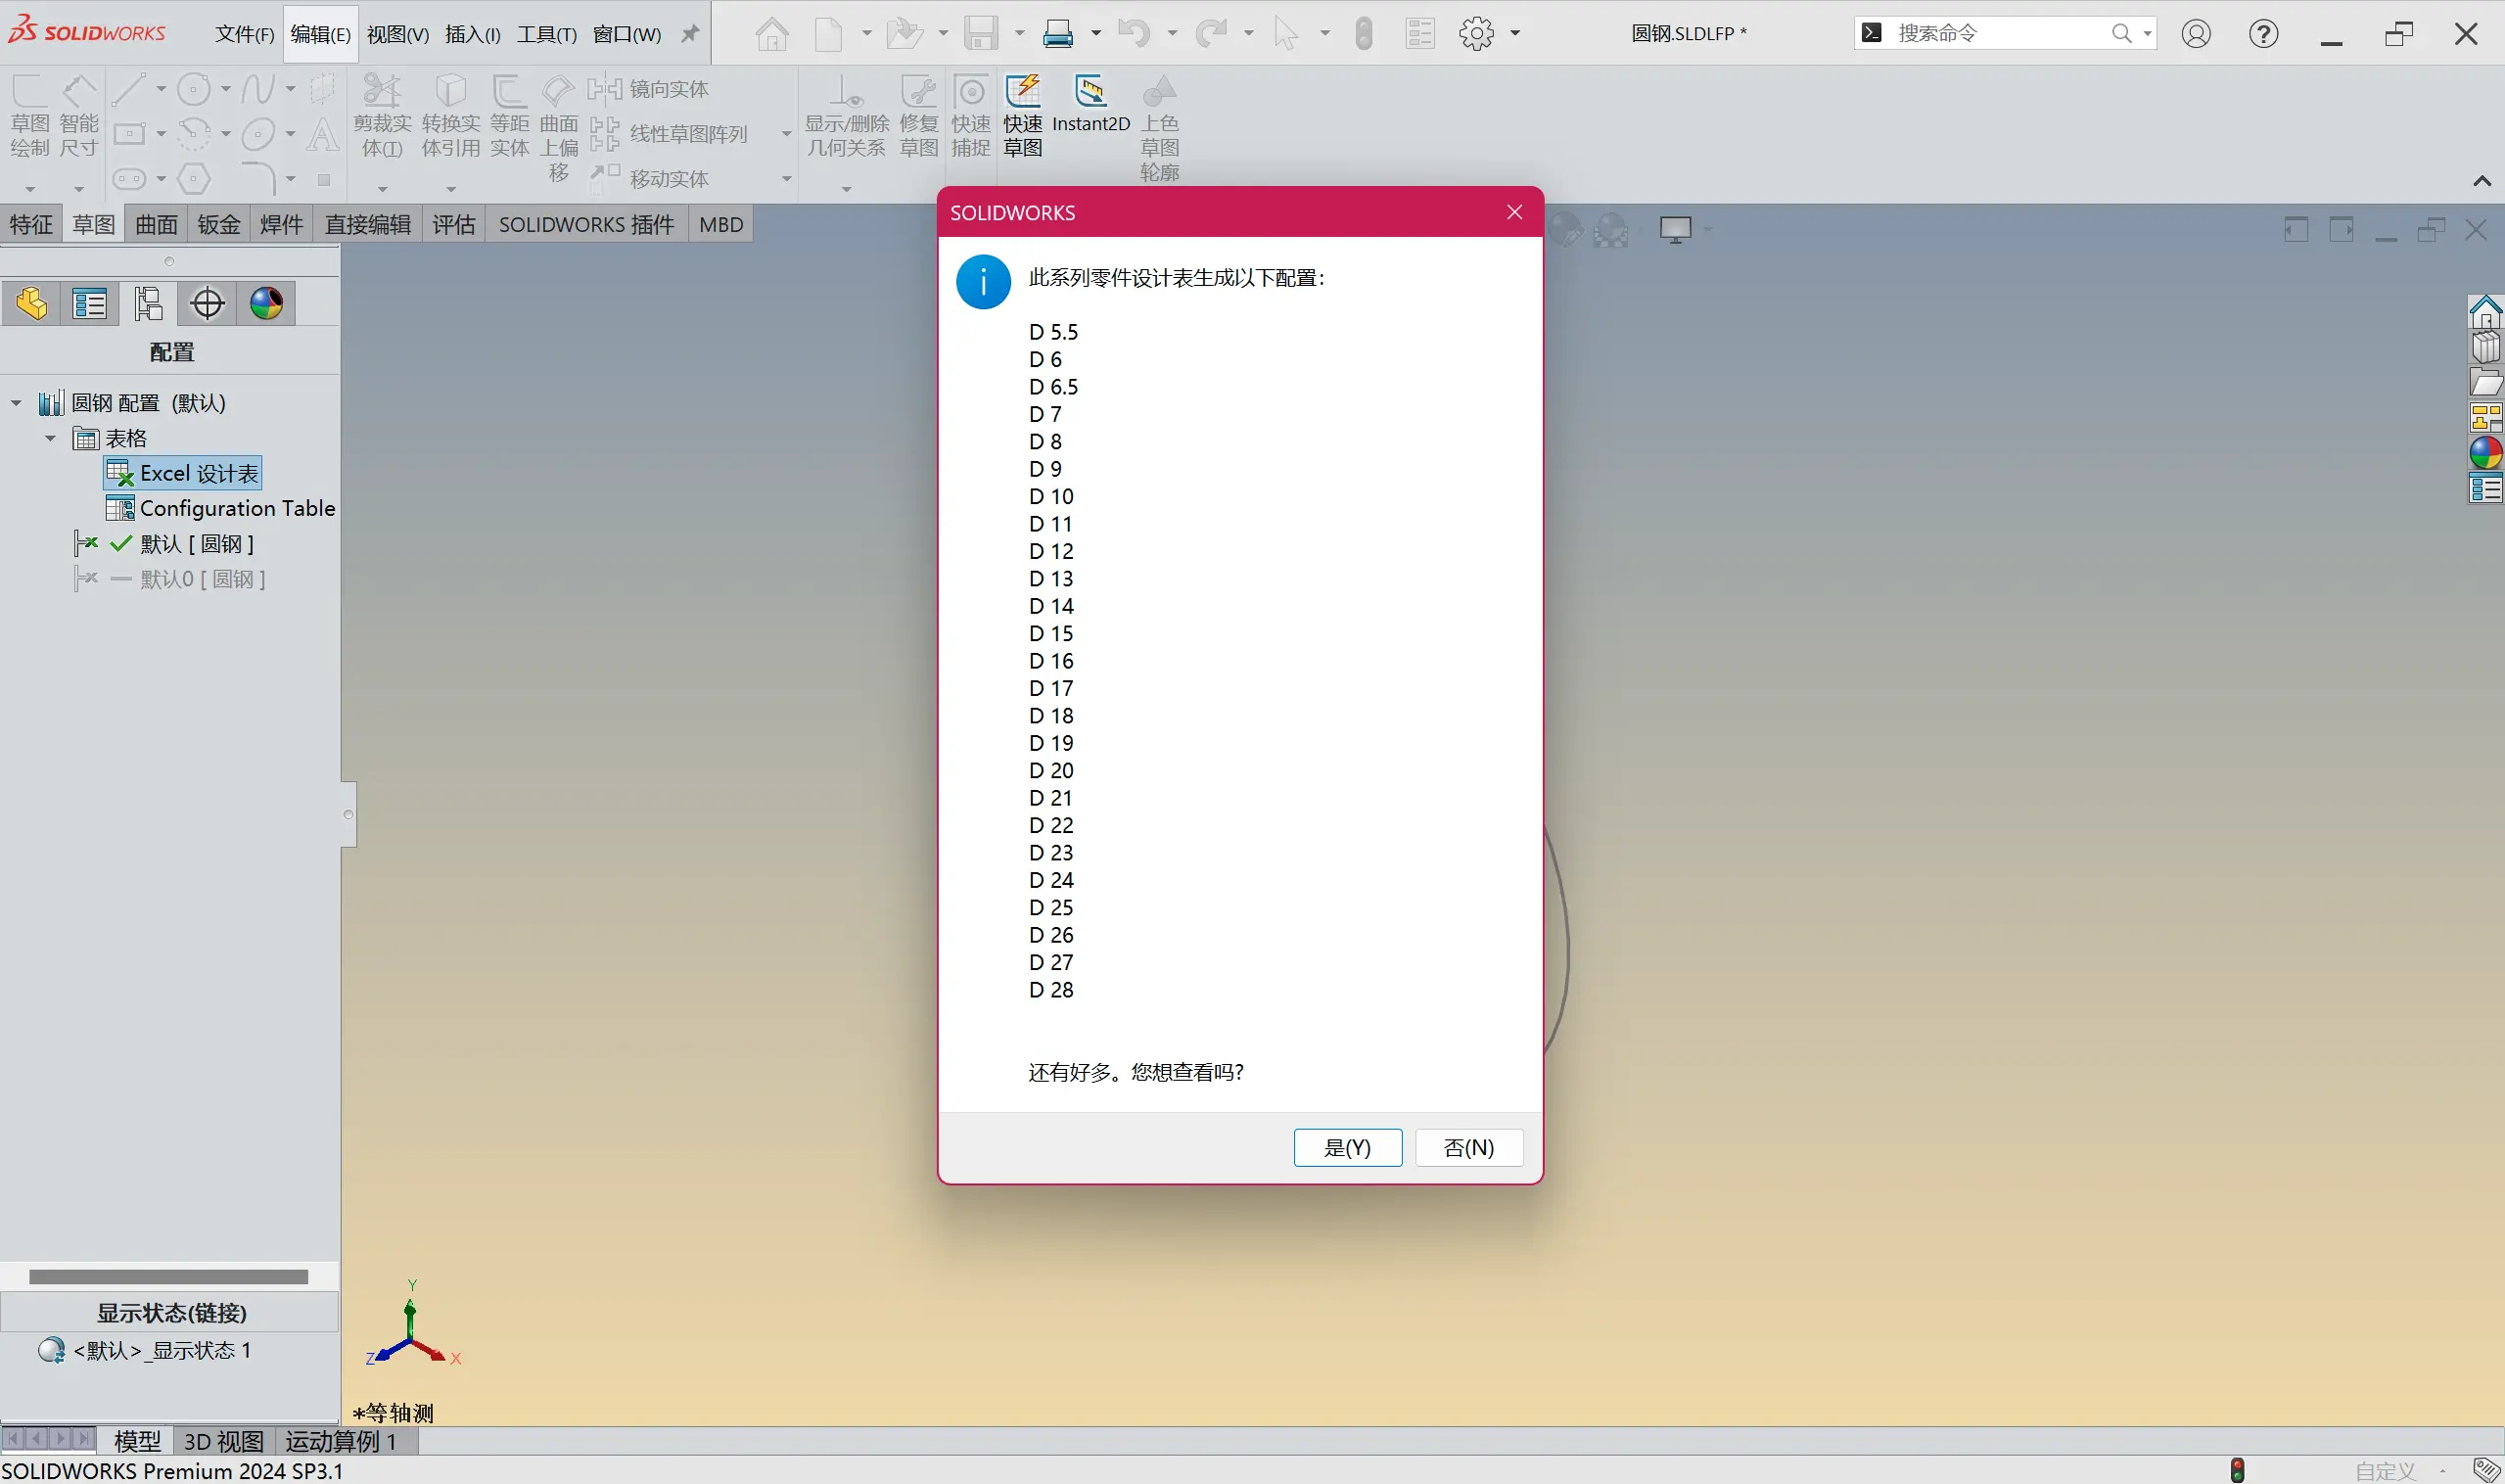2505x1484 pixels.
Task: Switch to the 曲面 ribbon tab
Action: point(156,224)
